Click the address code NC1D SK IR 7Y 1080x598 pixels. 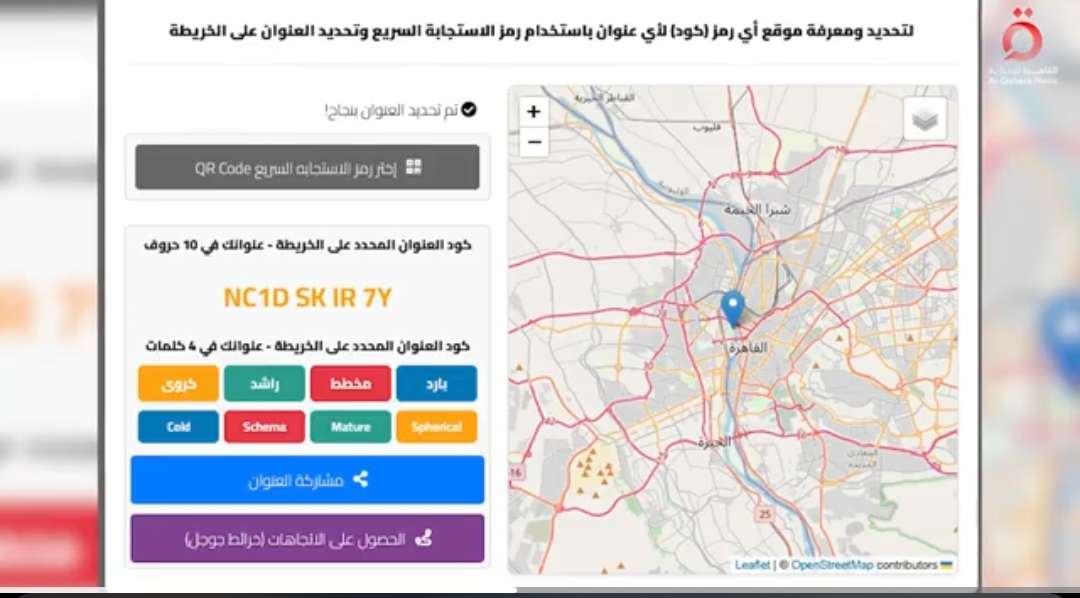[x=307, y=298]
